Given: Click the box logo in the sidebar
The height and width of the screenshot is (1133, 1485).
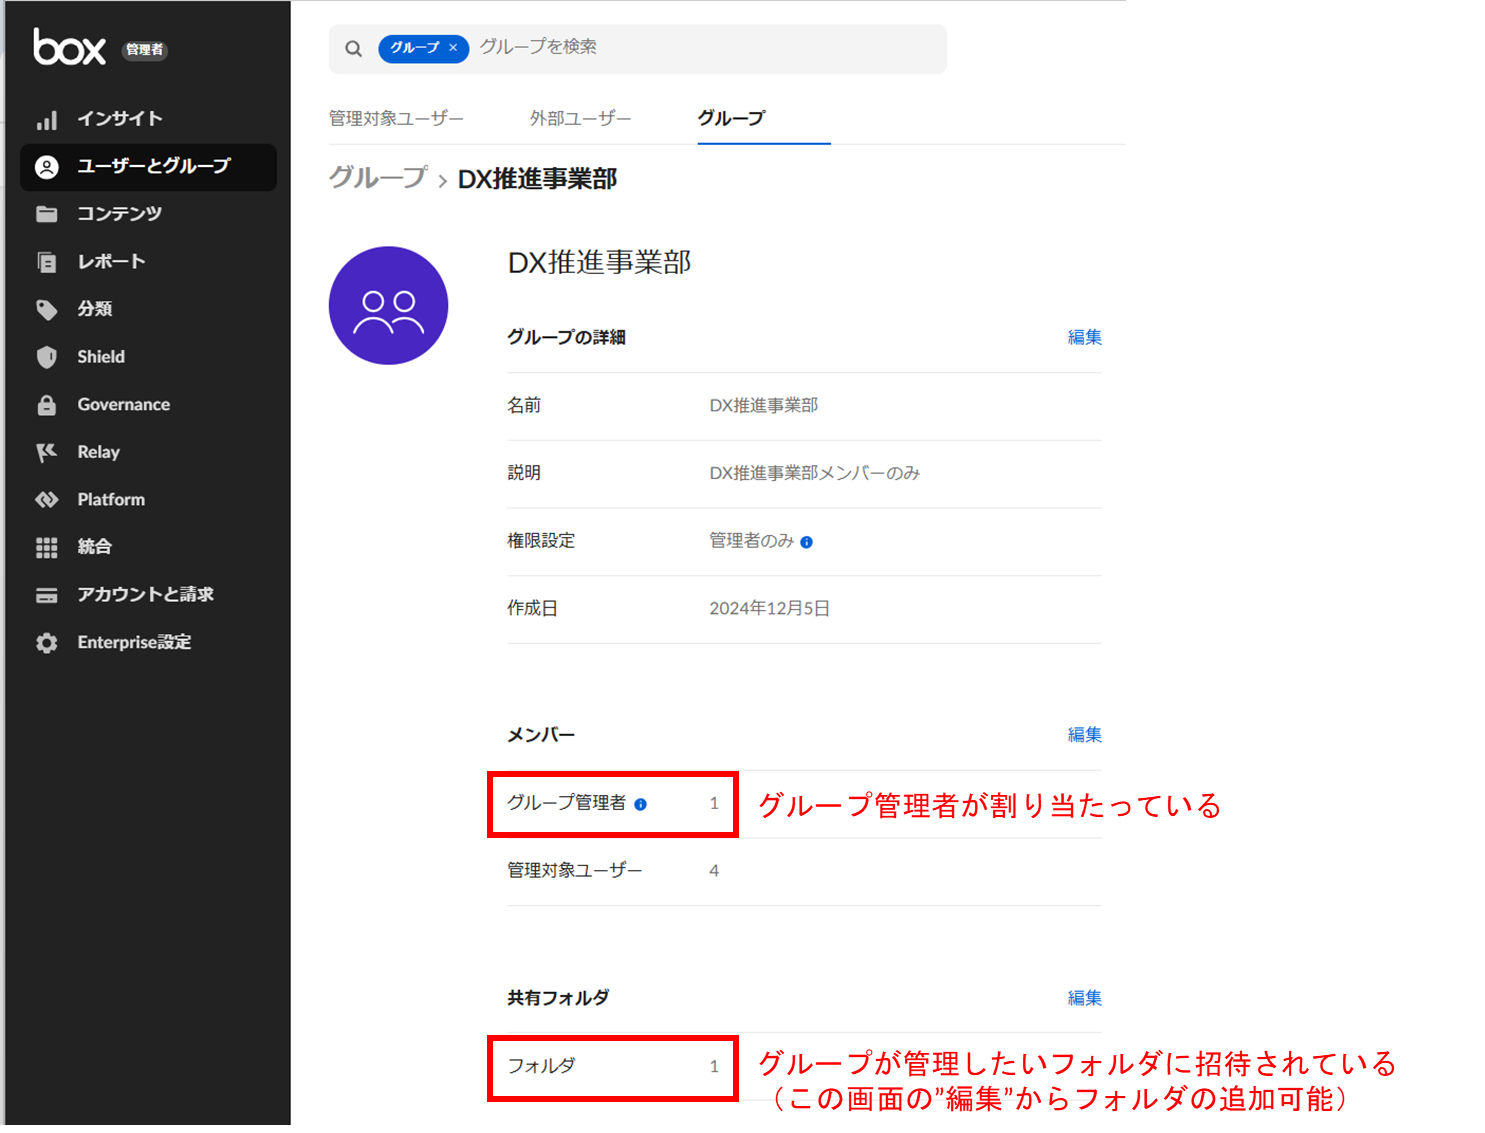Looking at the screenshot, I should coord(69,47).
